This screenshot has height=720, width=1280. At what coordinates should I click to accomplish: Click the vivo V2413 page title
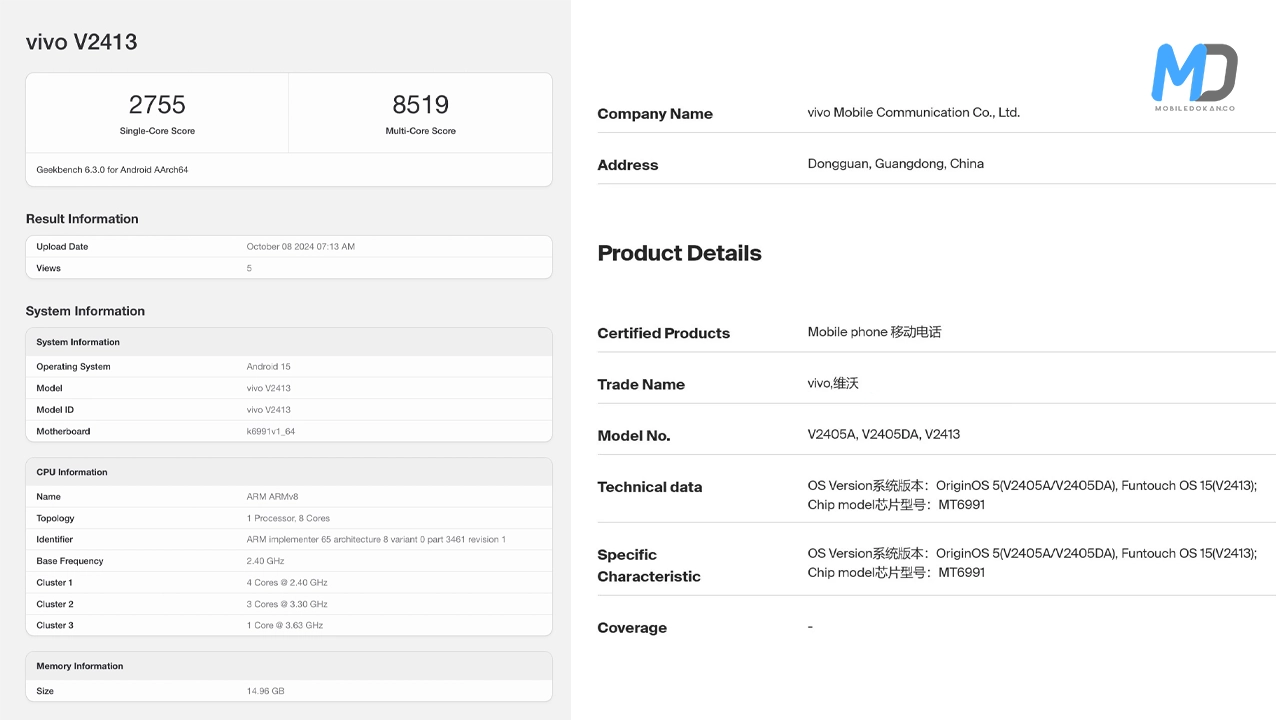pos(81,42)
